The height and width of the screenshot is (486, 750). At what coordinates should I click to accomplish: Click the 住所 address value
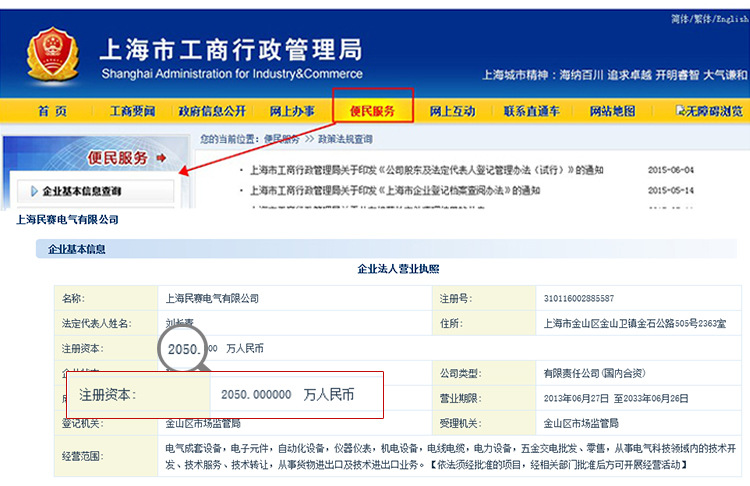click(635, 323)
